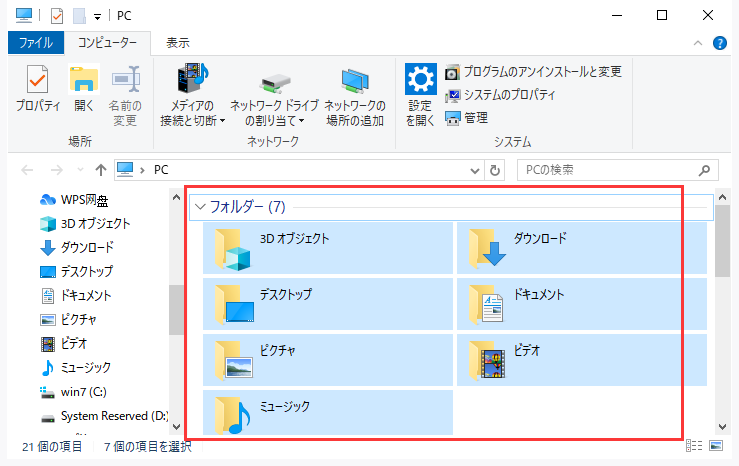The width and height of the screenshot is (739, 466).
Task: Click the Properties (プロパティ) ribbon icon
Action: pyautogui.click(x=37, y=88)
